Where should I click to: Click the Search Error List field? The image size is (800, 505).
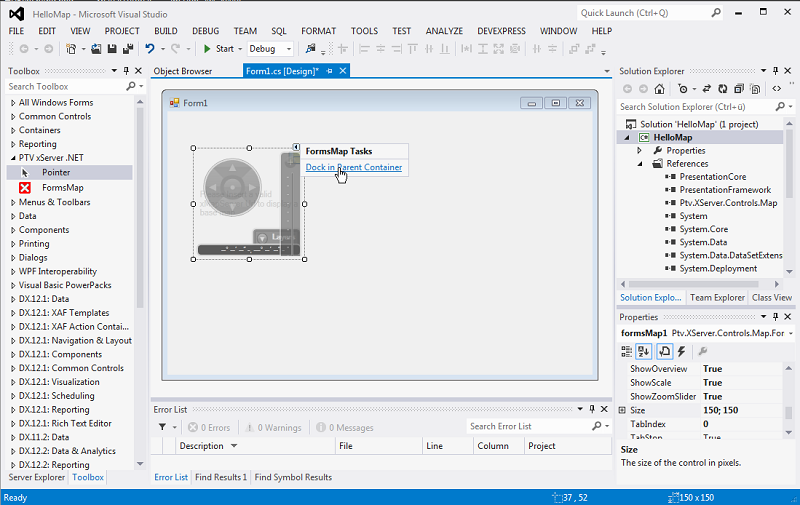(x=528, y=426)
